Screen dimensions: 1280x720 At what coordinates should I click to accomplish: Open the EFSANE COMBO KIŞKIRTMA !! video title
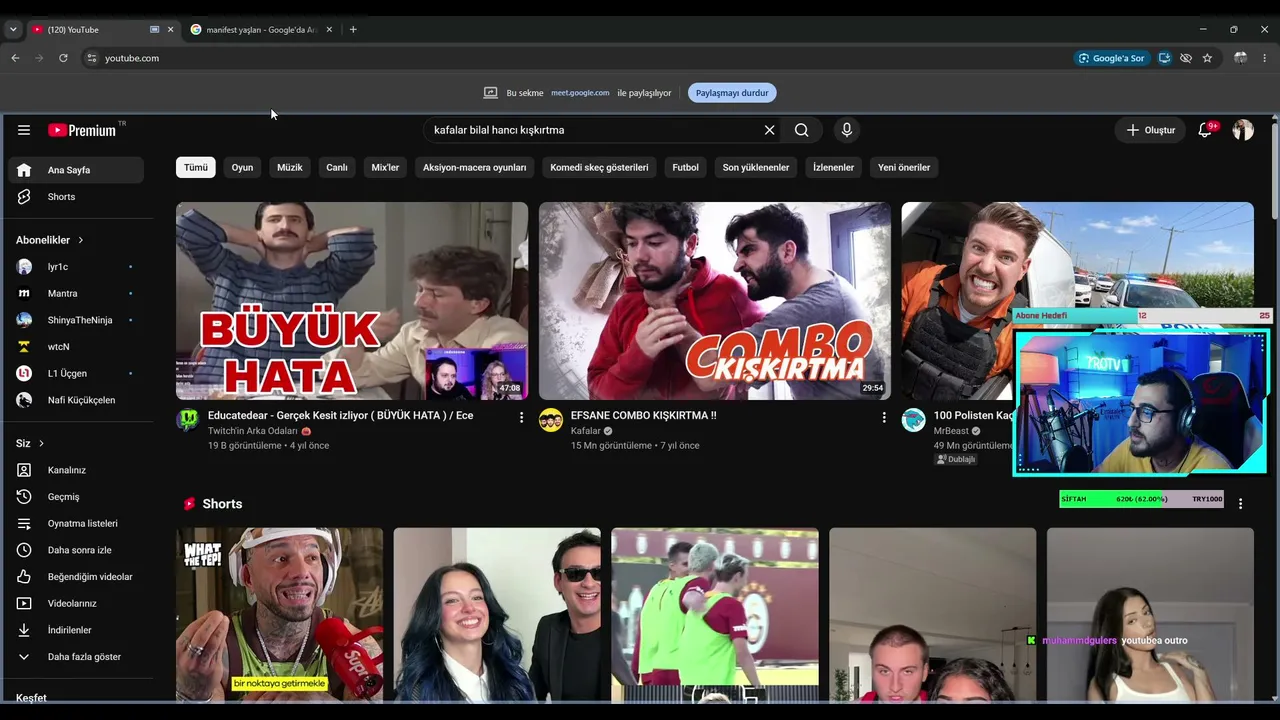[643, 415]
